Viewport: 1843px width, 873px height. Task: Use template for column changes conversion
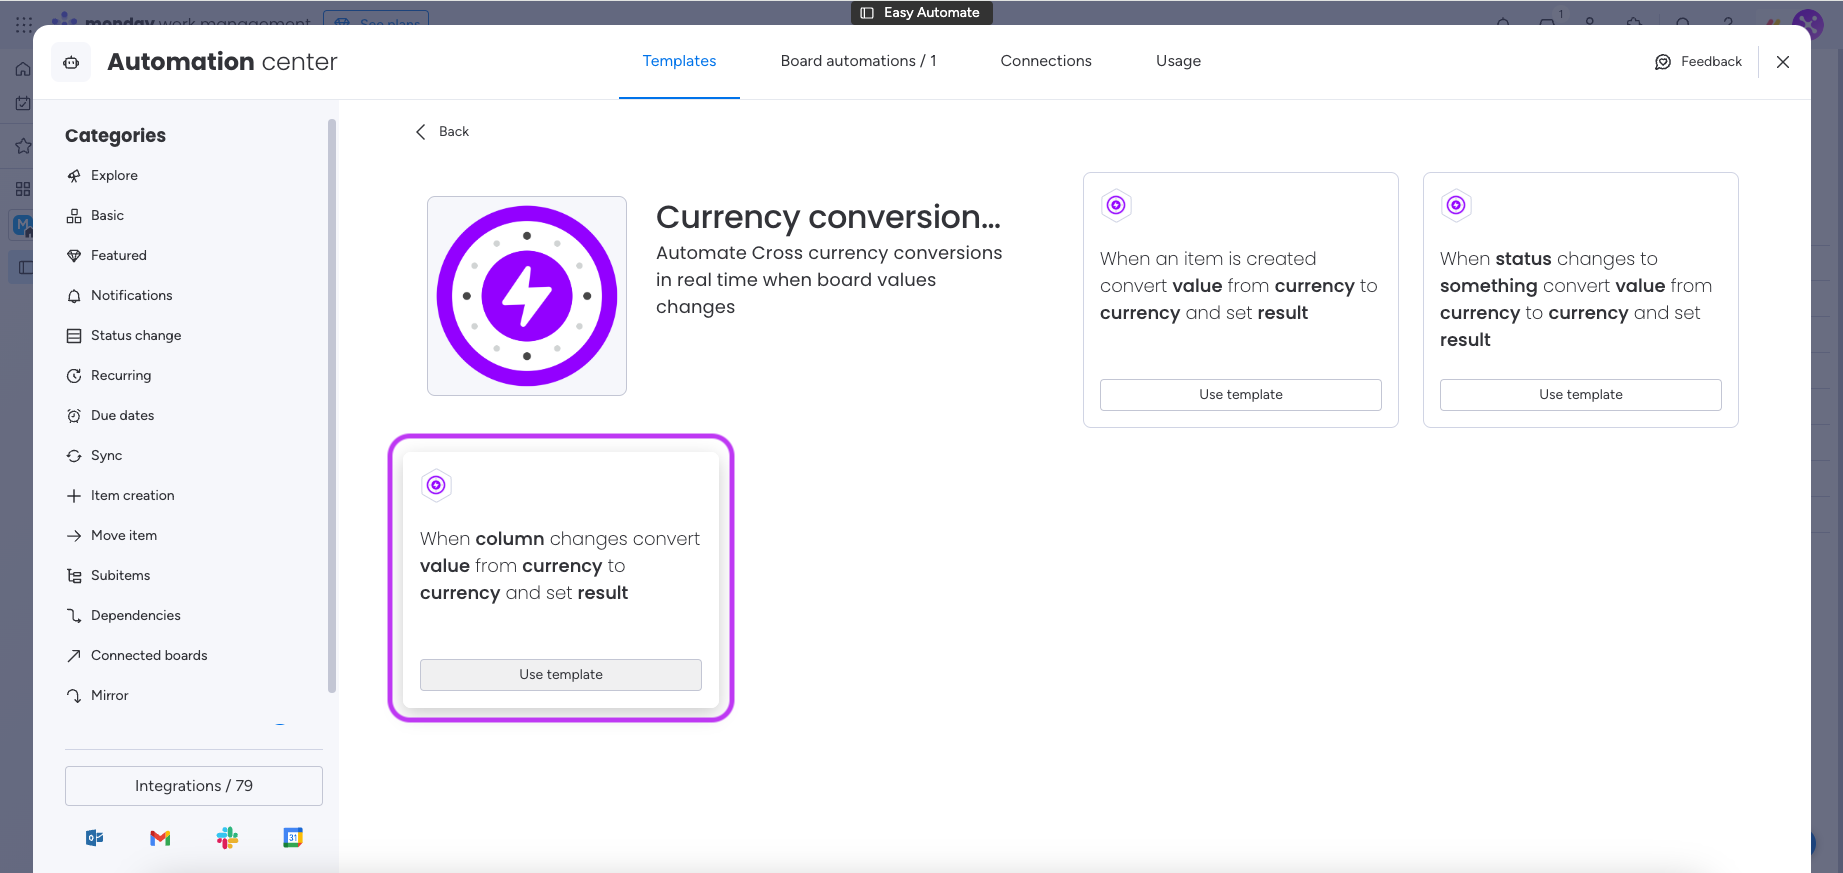point(560,675)
